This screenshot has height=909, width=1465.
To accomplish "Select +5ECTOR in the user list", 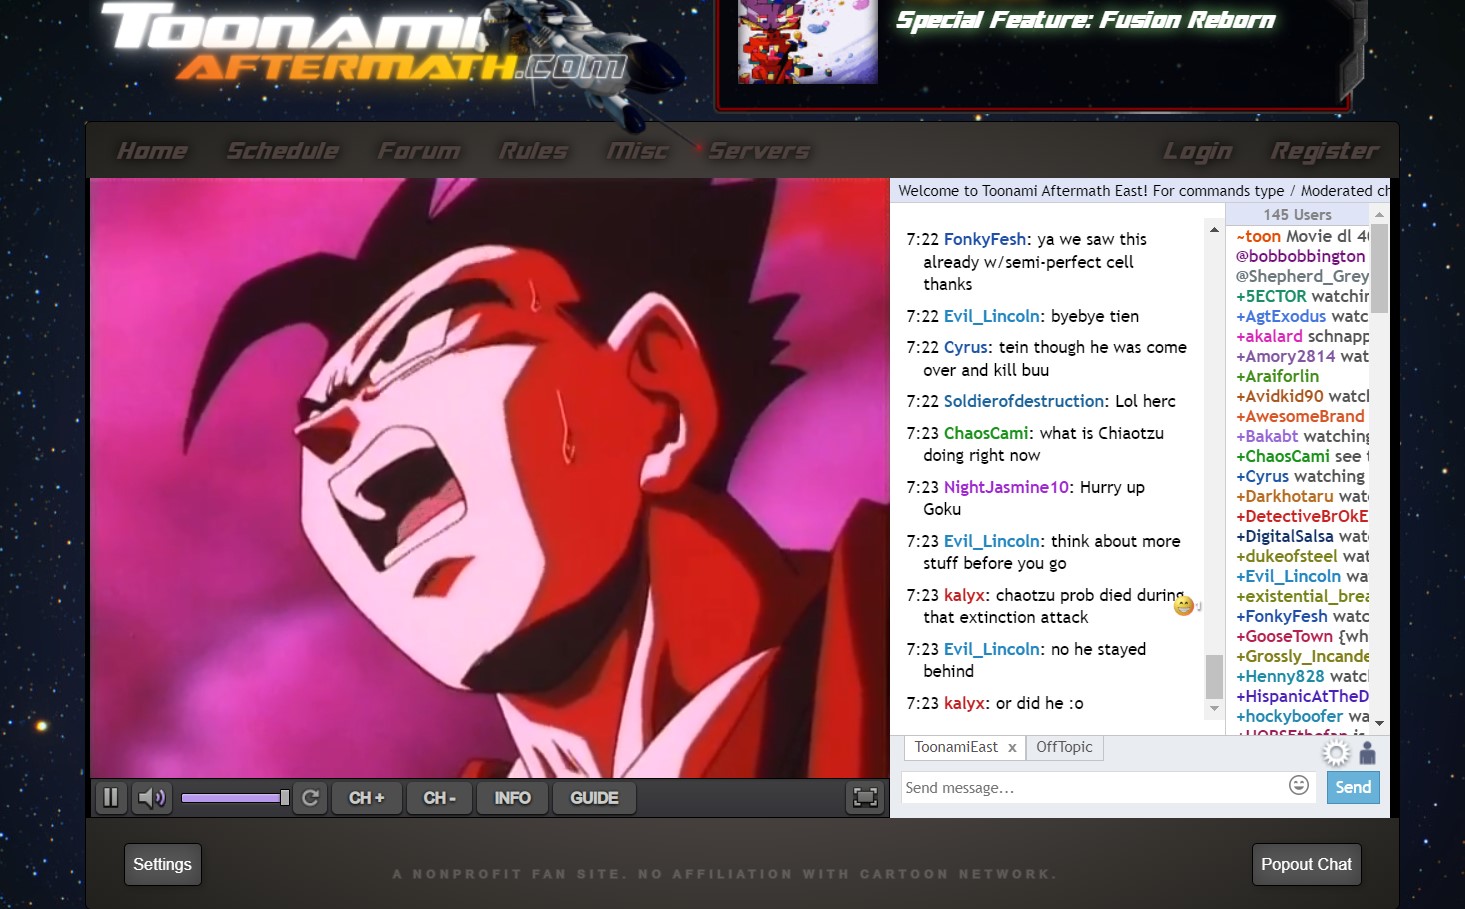I will 1271,296.
